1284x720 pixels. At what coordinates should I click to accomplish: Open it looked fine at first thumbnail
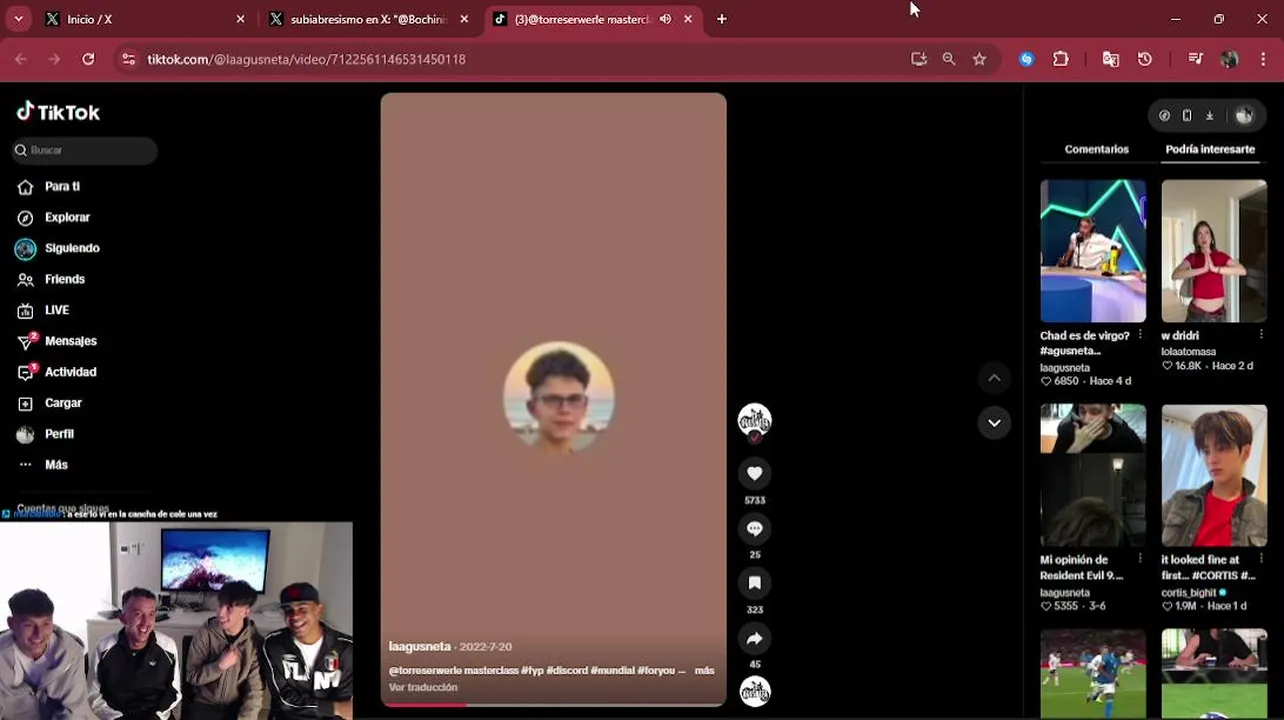[x=1214, y=475]
